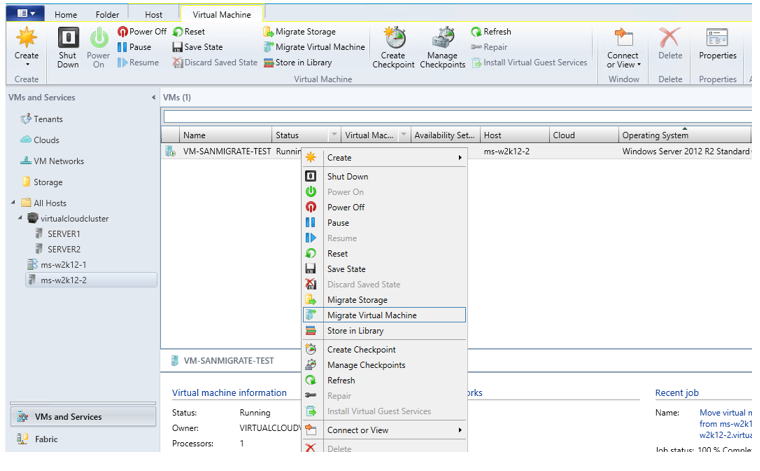Open Virtual Mac... column filter dropdown
The height and width of the screenshot is (471, 760).
(403, 135)
